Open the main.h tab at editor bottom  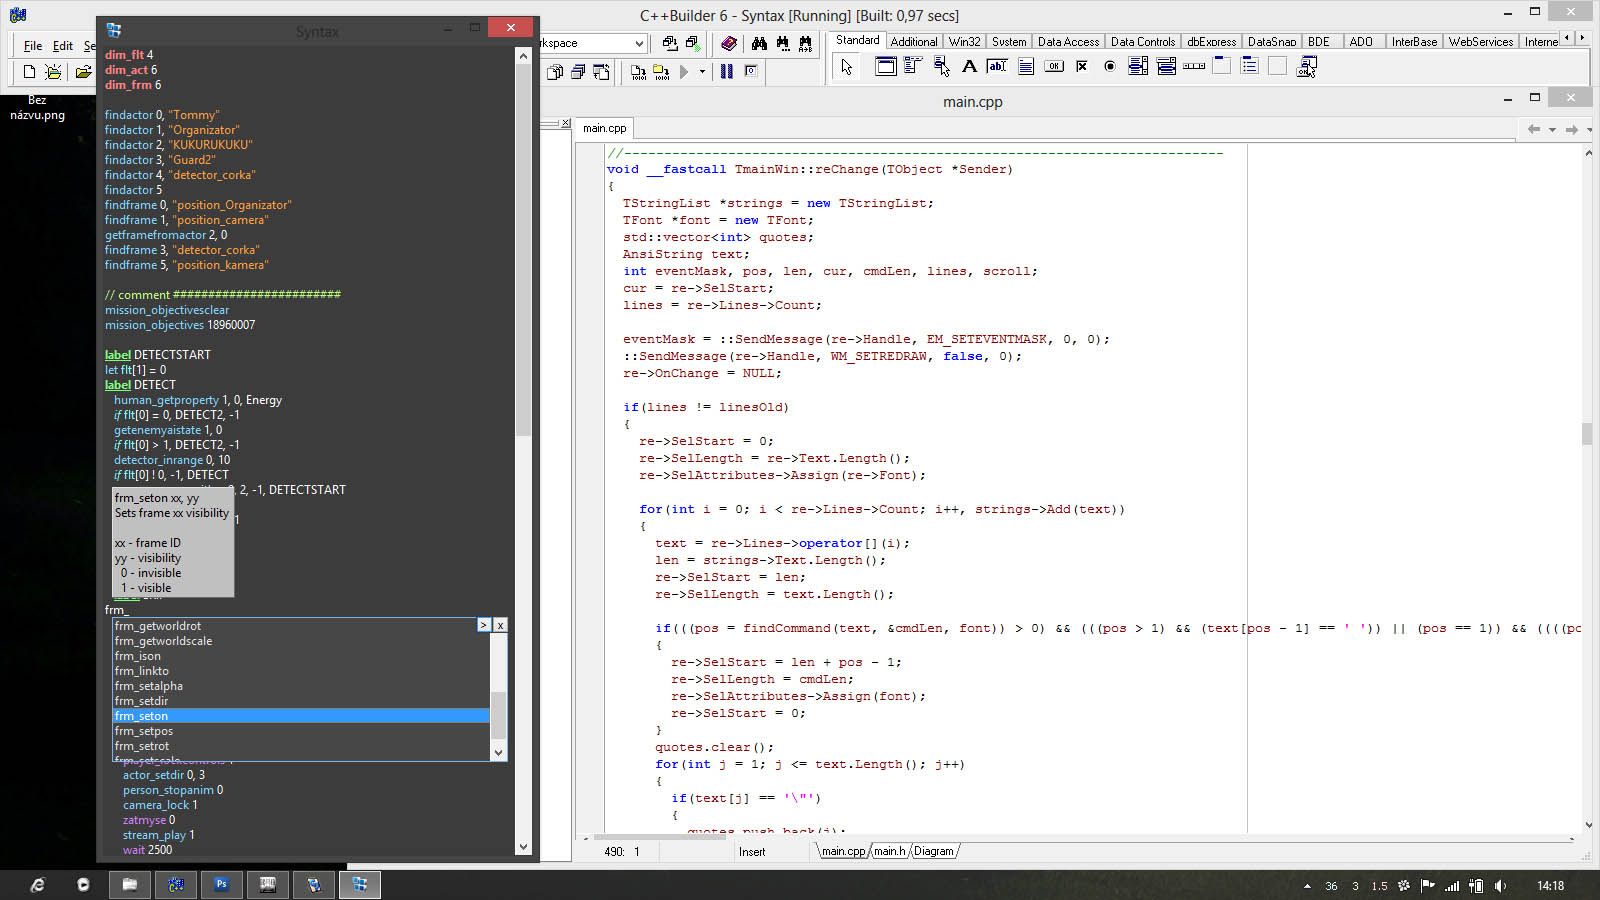(x=889, y=851)
